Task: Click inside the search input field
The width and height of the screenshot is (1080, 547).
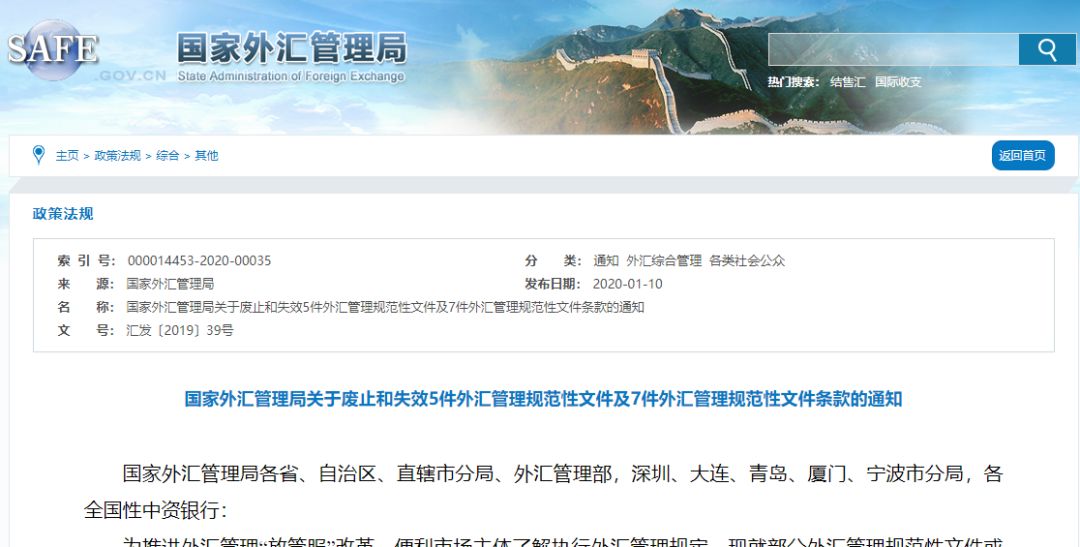Action: (893, 50)
